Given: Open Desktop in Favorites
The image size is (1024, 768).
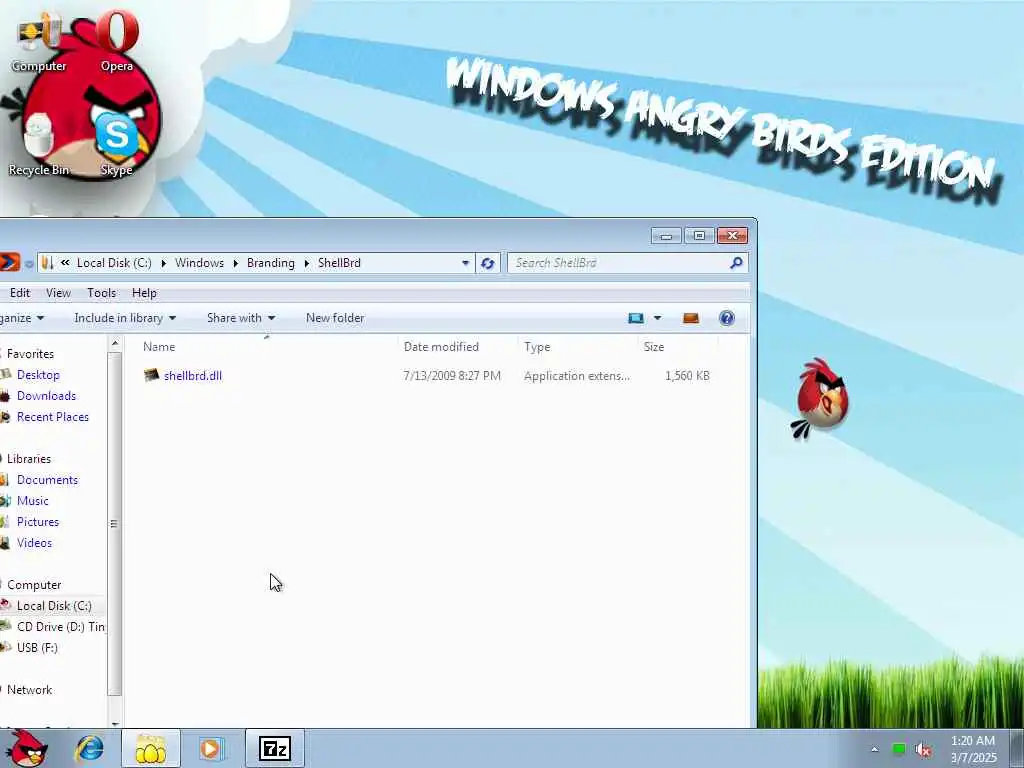Looking at the screenshot, I should (38, 375).
